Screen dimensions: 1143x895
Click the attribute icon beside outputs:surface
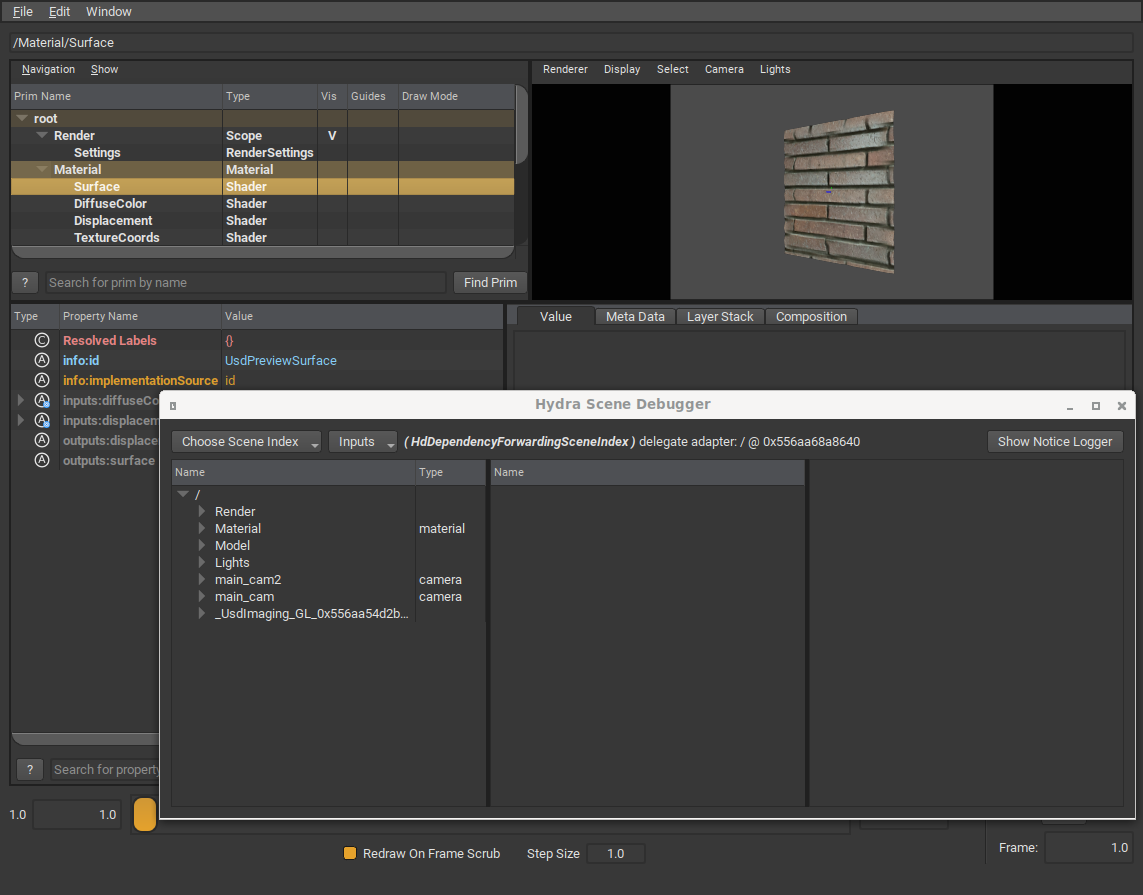42,460
